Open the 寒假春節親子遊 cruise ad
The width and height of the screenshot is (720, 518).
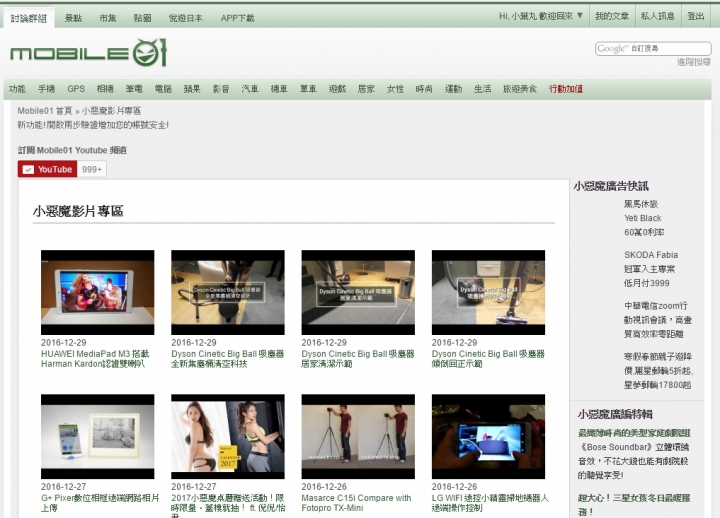tap(658, 371)
